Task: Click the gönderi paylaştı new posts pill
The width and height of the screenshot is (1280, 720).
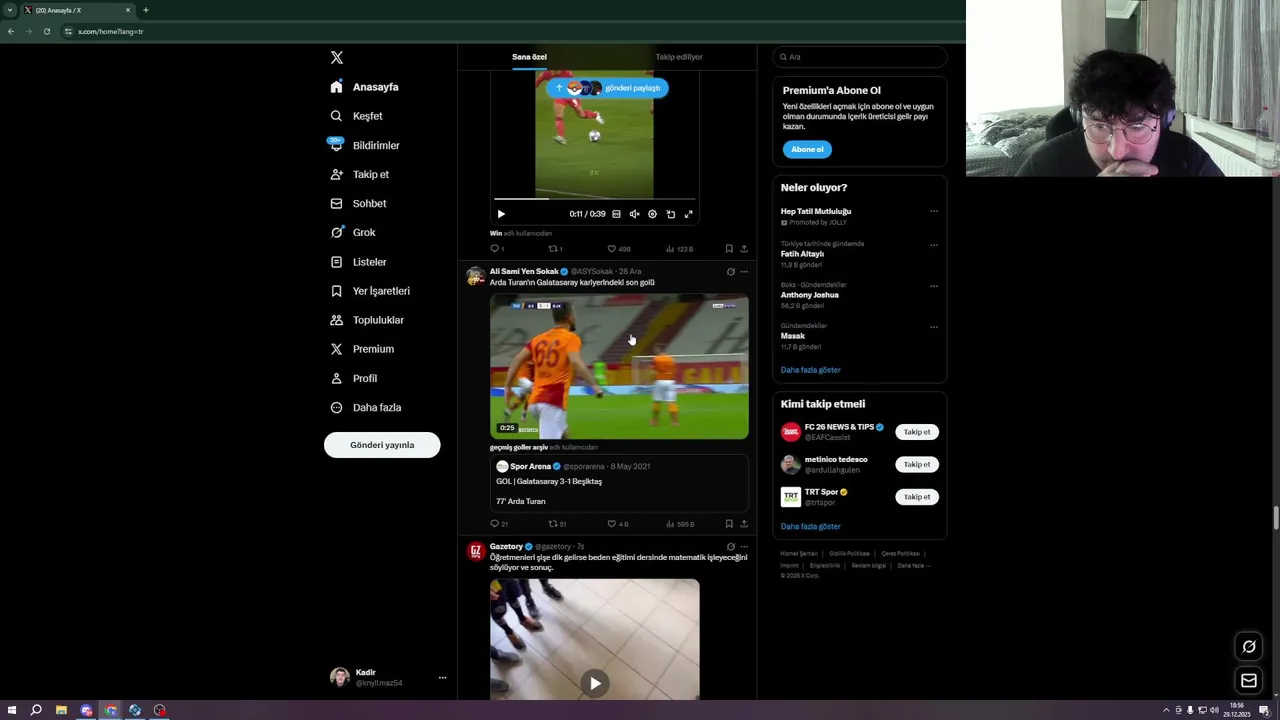Action: pyautogui.click(x=607, y=88)
